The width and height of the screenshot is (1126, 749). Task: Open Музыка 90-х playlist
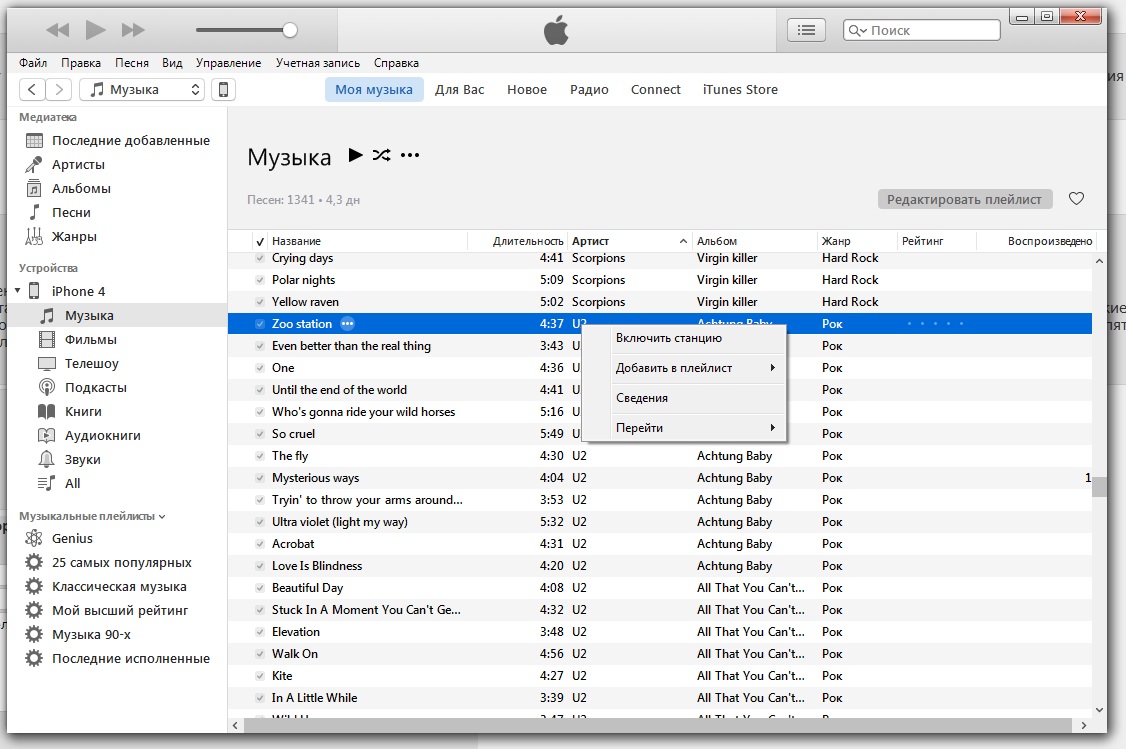[x=91, y=635]
